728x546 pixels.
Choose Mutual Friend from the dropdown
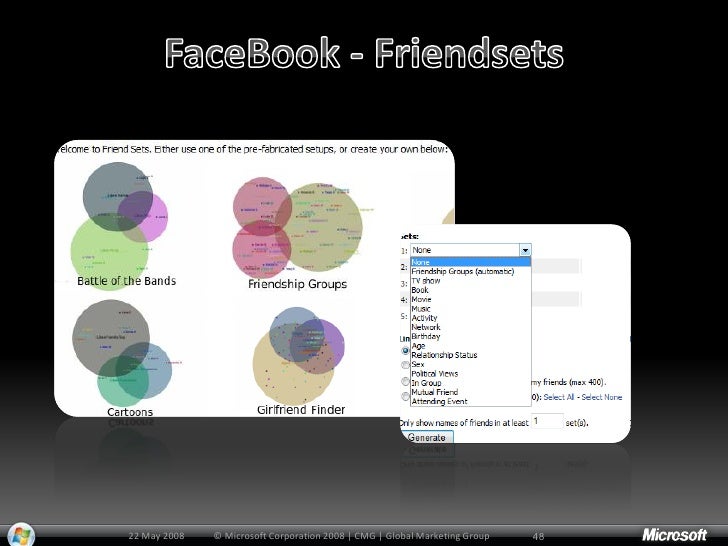435,392
